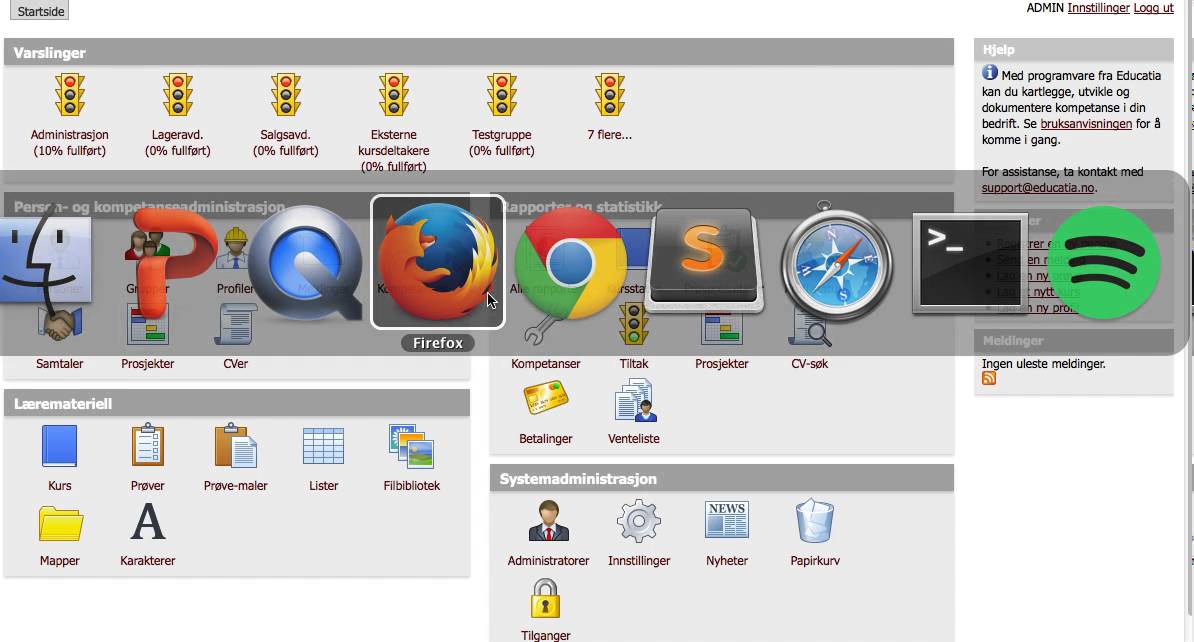Select Google Chrome in the app switcher

pos(571,263)
